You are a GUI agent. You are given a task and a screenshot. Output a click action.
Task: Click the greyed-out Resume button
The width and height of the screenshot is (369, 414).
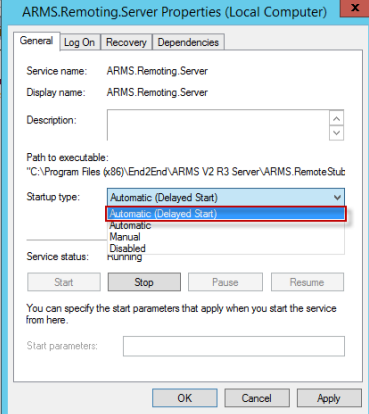307,282
